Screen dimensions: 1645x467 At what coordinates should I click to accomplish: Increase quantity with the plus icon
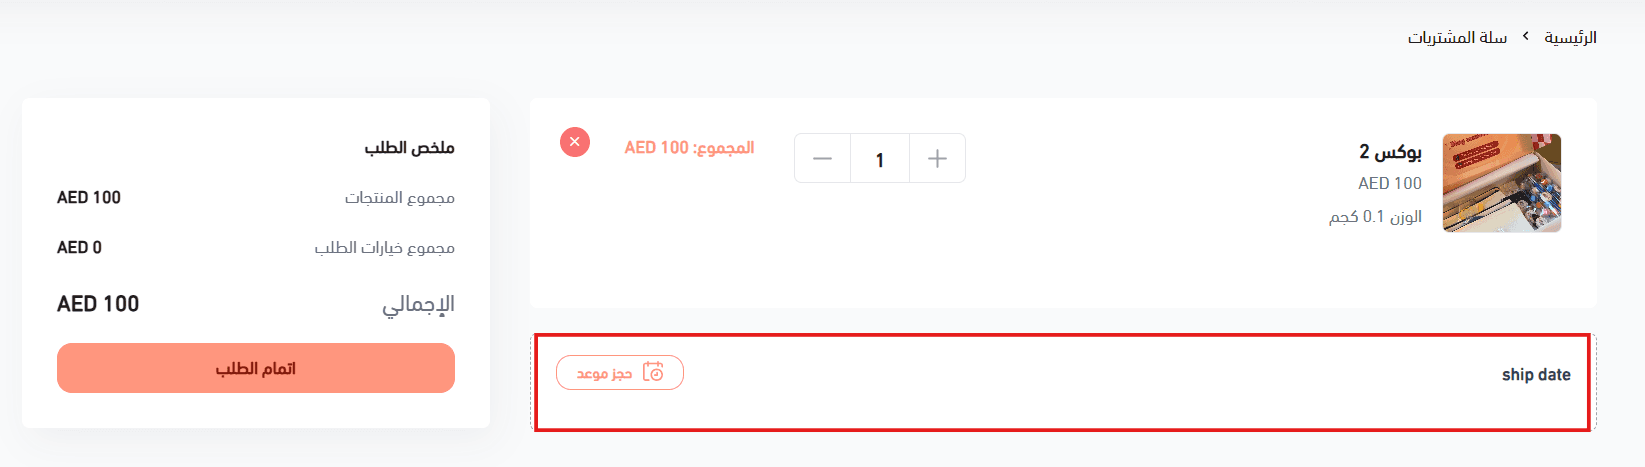937,158
